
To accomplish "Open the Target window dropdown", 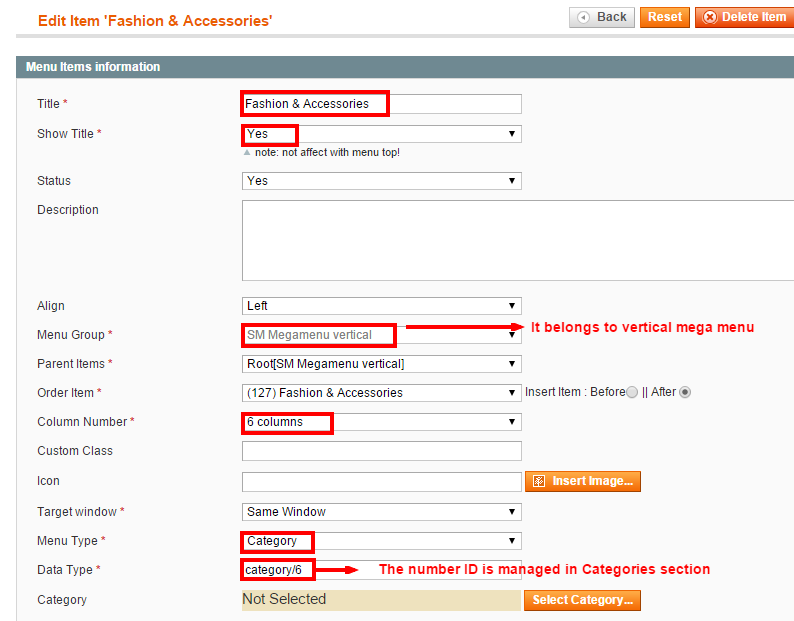I will pos(381,512).
